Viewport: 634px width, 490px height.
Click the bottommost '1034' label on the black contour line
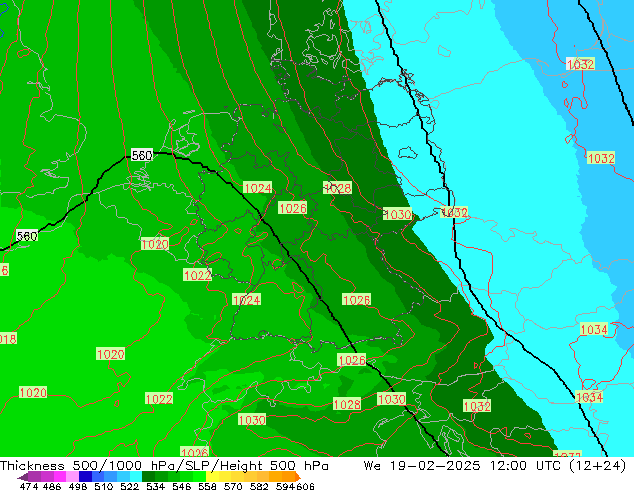[x=589, y=397]
